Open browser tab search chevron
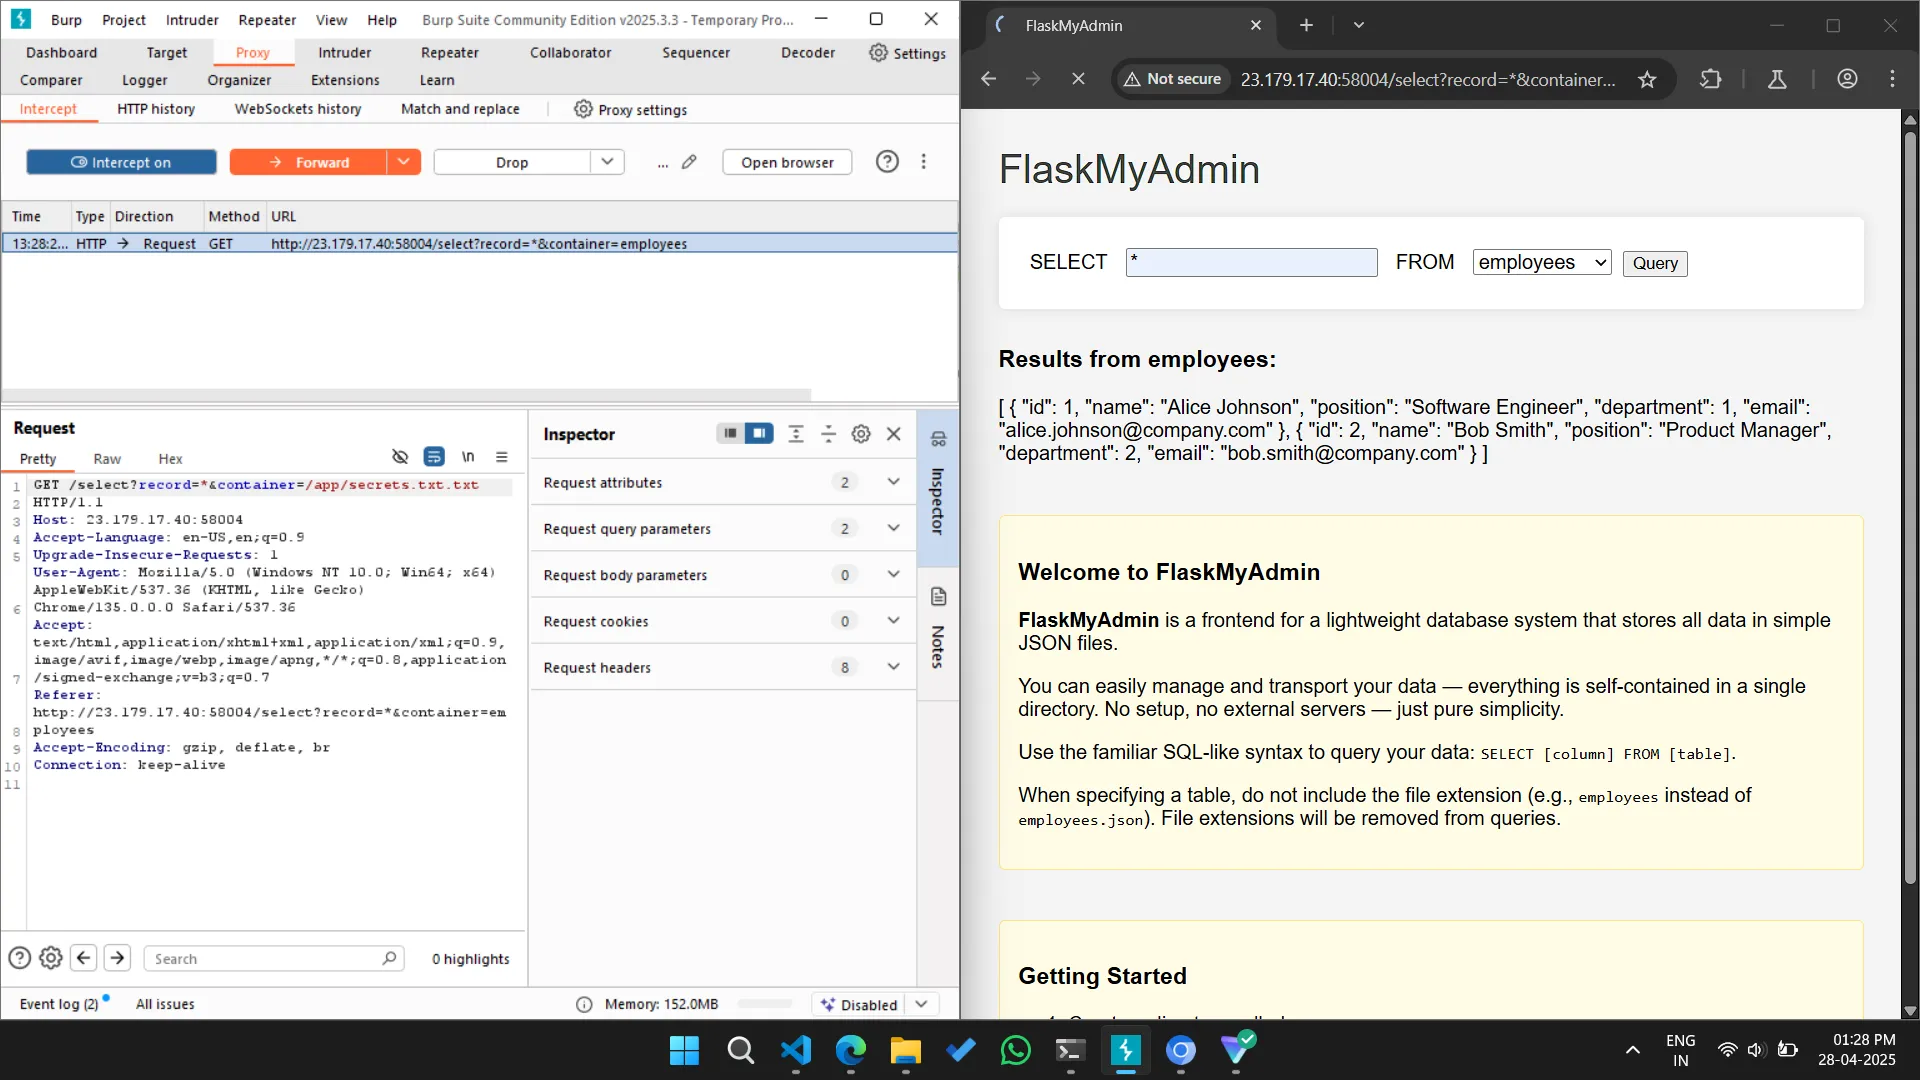The image size is (1920, 1080). click(x=1358, y=25)
